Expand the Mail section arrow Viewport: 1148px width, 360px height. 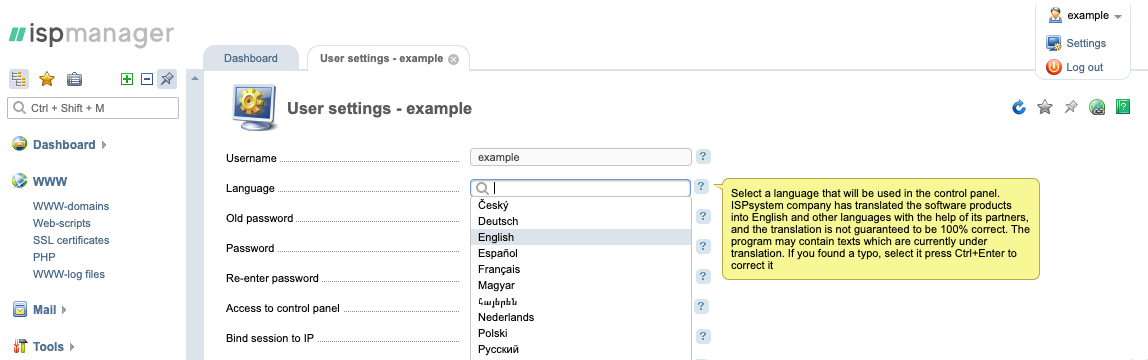pyautogui.click(x=64, y=310)
